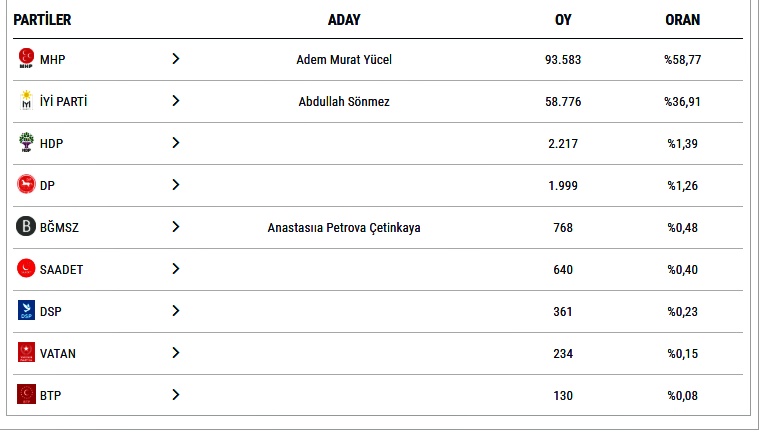Viewport: 765px width, 434px height.
Task: Click the BĞMSZ black circle icon
Action: (x=26, y=227)
